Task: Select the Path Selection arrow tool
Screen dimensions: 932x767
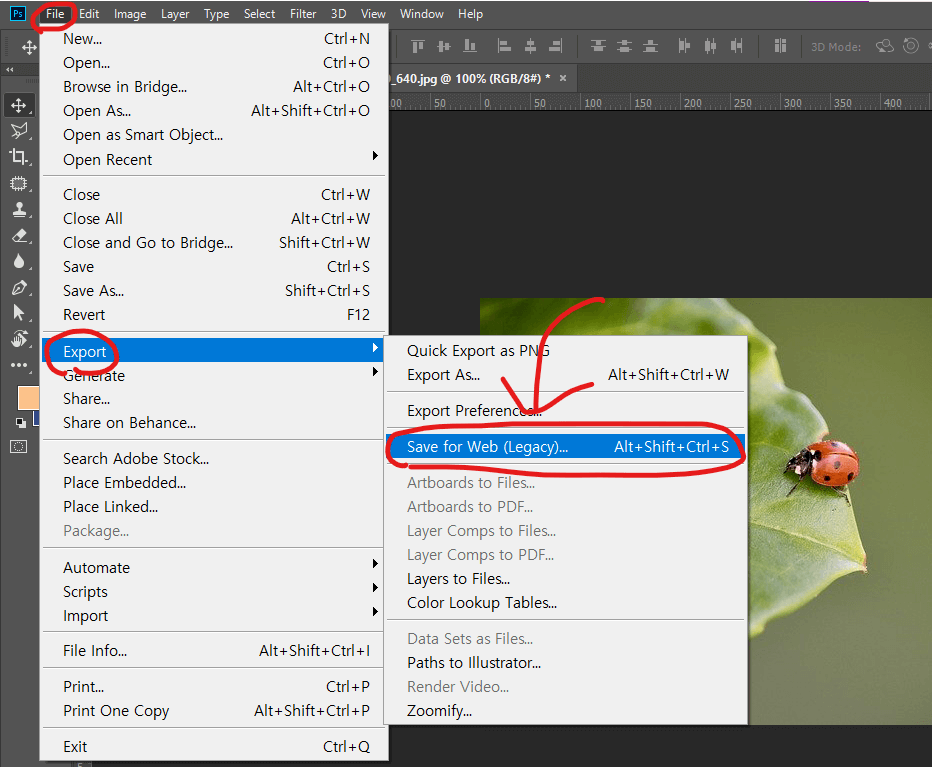Action: pos(18,313)
